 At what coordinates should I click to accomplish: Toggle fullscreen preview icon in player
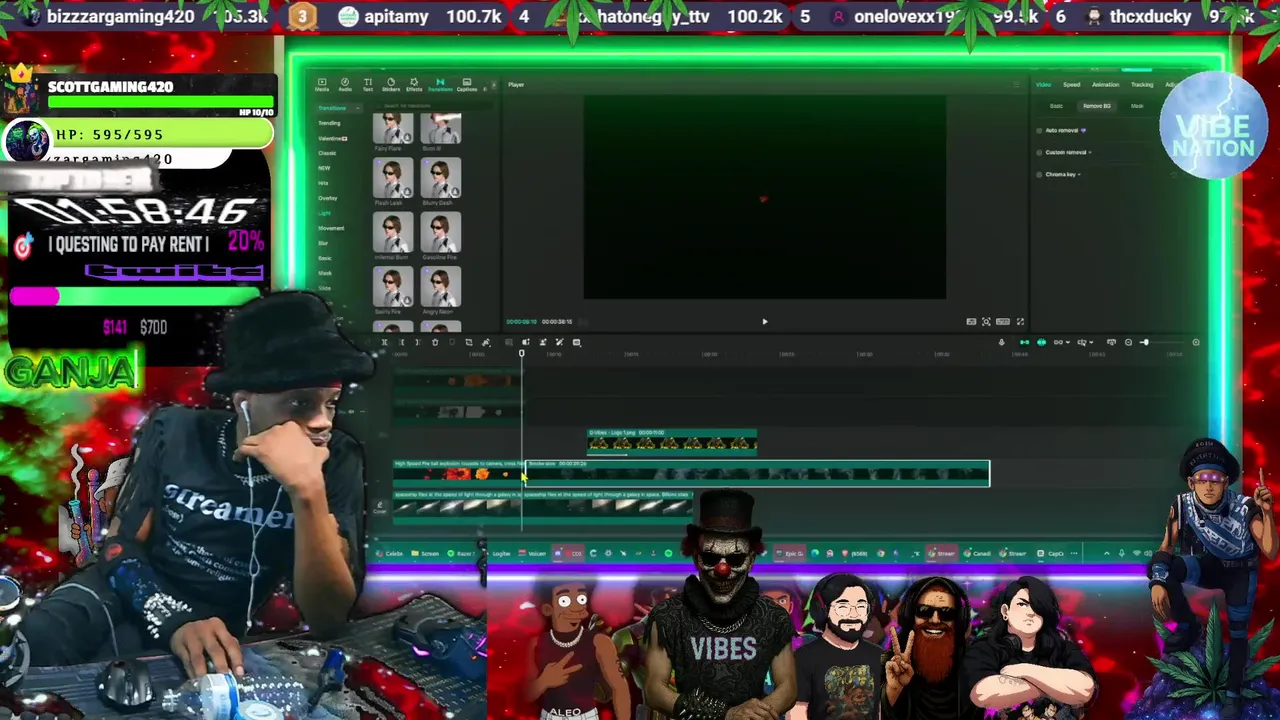pyautogui.click(x=1020, y=322)
